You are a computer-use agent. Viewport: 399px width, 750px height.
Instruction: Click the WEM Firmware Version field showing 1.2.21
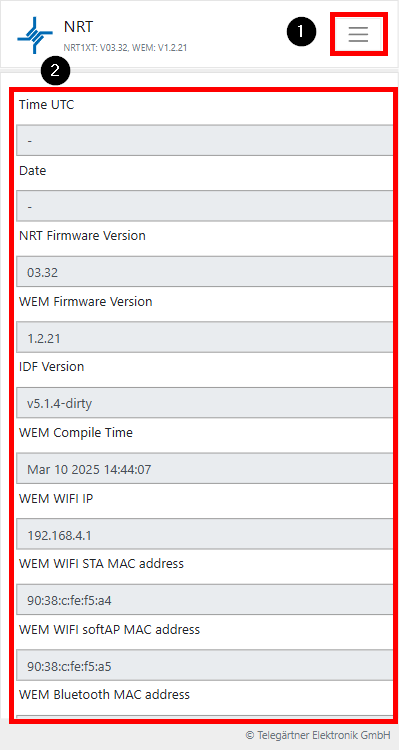click(205, 338)
